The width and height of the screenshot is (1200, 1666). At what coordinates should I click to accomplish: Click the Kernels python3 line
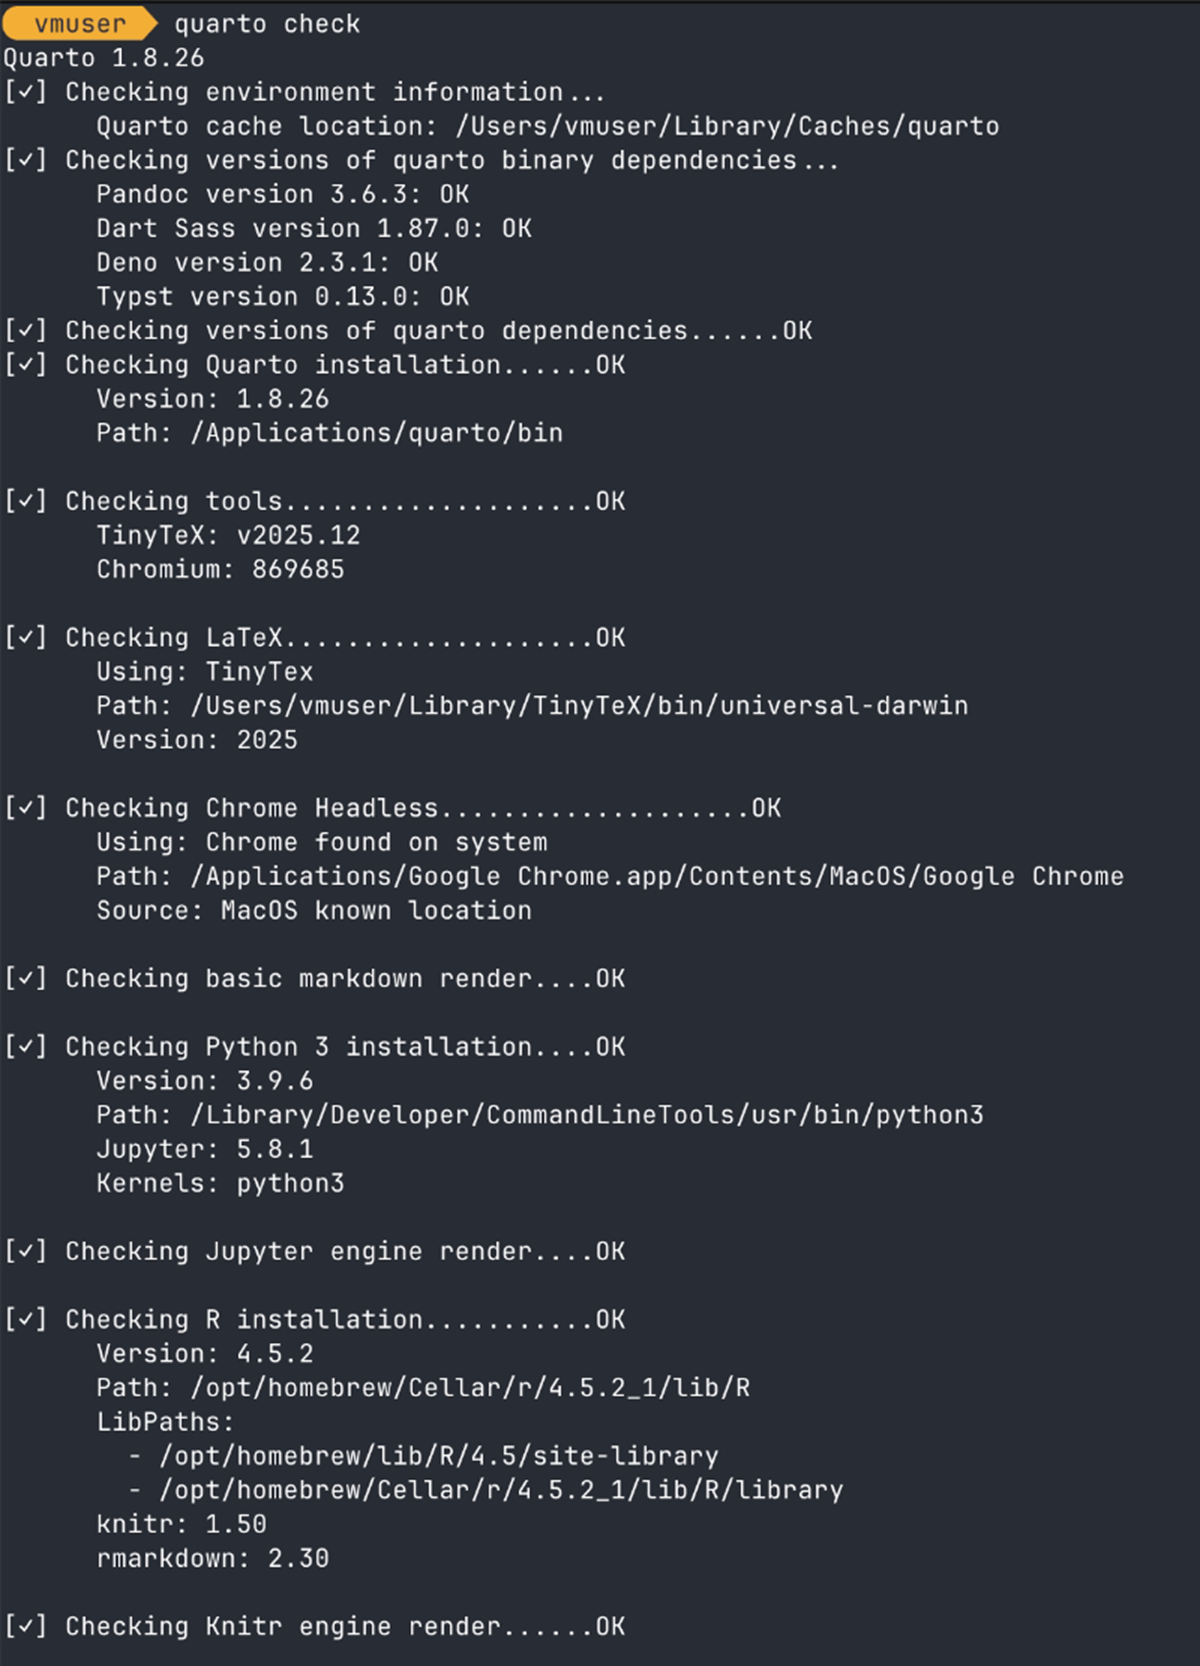click(x=220, y=1183)
